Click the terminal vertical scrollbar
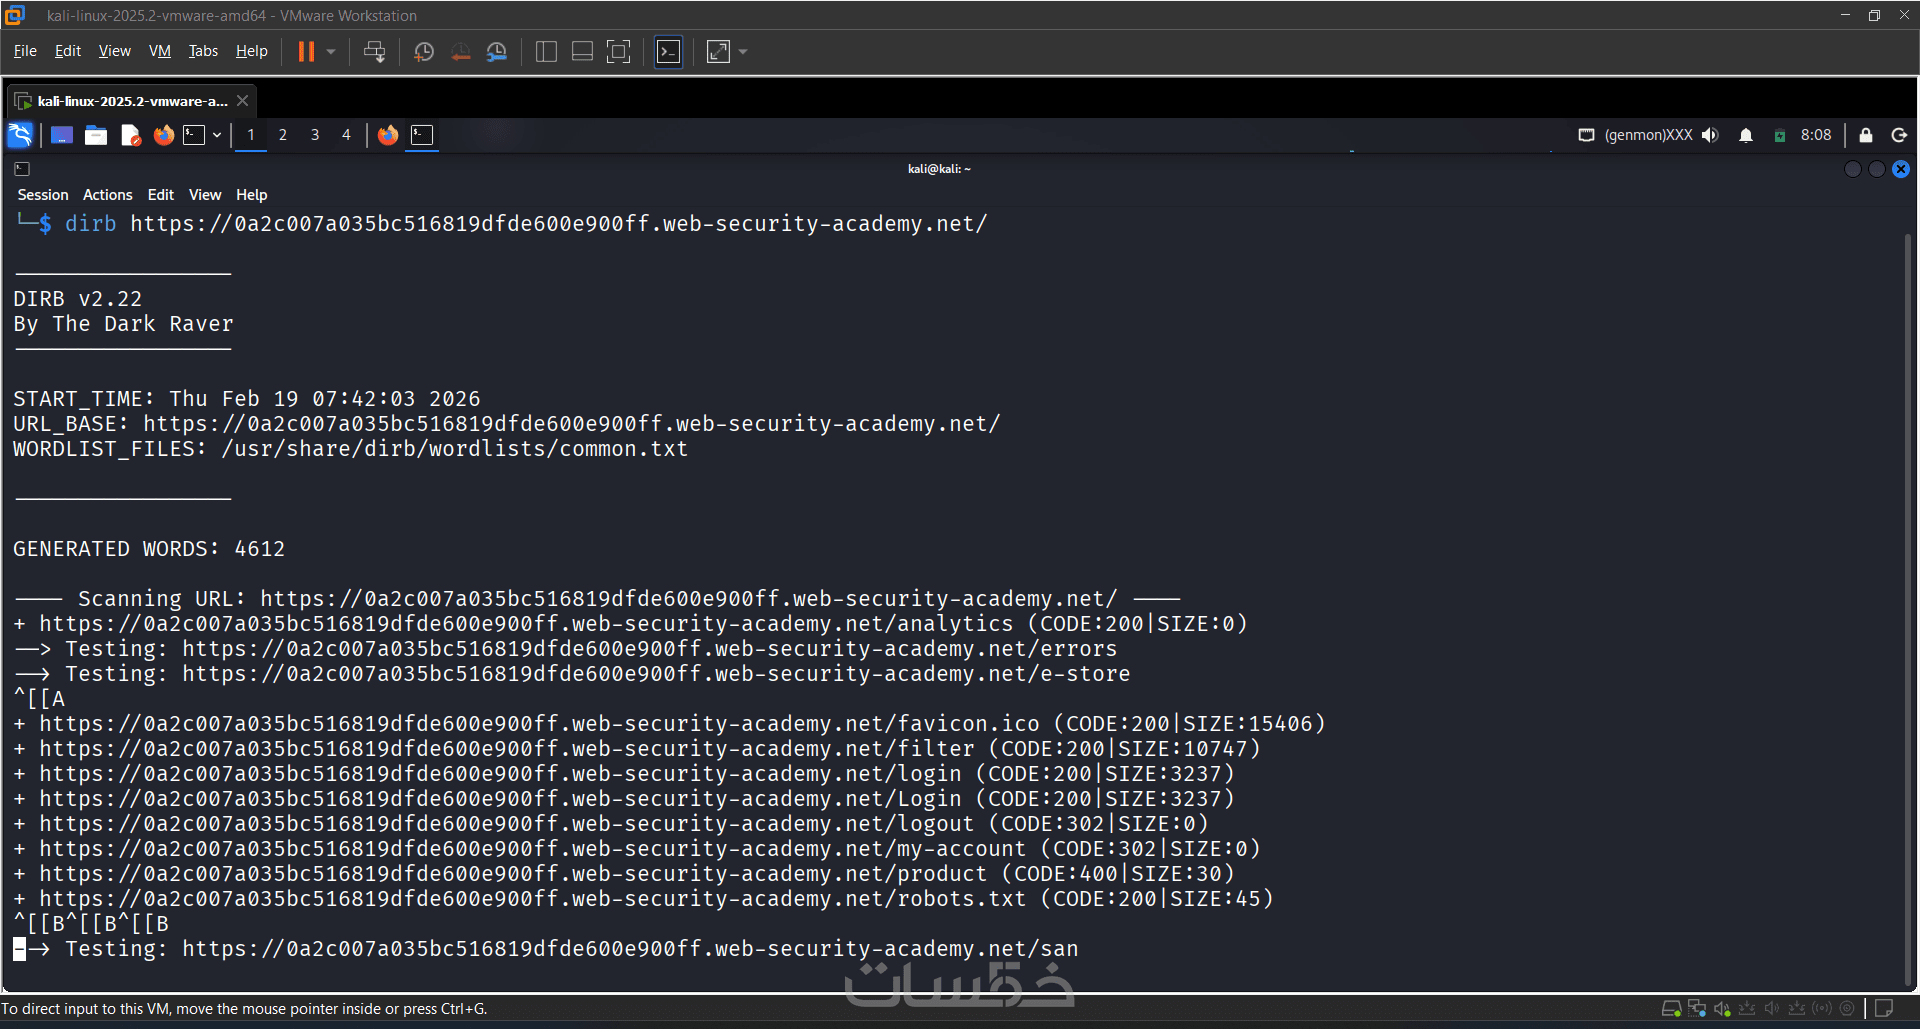 click(x=1908, y=608)
